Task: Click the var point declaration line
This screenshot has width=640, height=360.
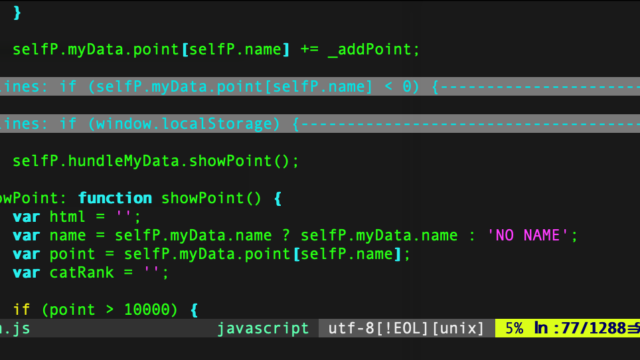Action: [x=211, y=254]
